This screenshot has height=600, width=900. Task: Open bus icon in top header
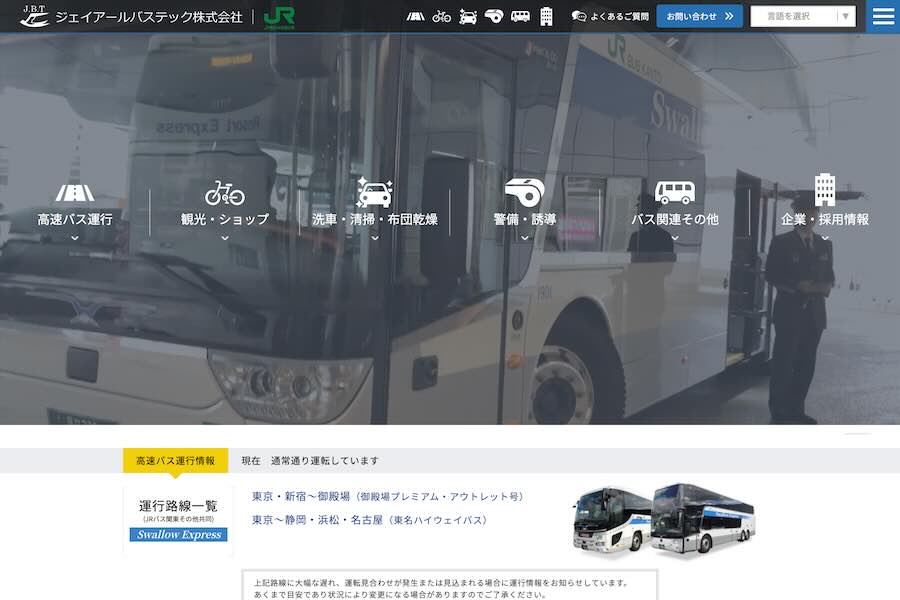520,16
